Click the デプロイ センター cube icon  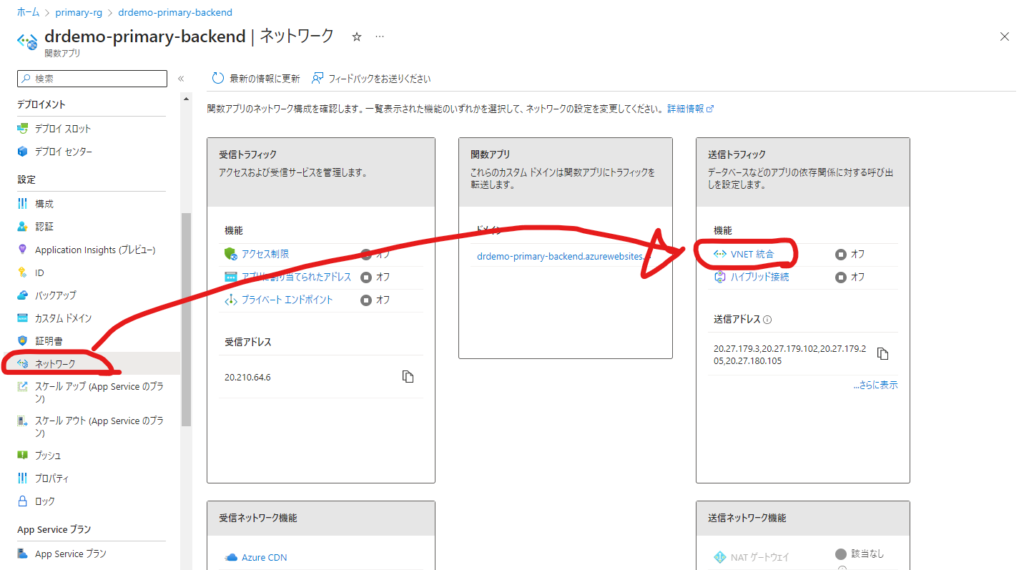pyautogui.click(x=23, y=151)
